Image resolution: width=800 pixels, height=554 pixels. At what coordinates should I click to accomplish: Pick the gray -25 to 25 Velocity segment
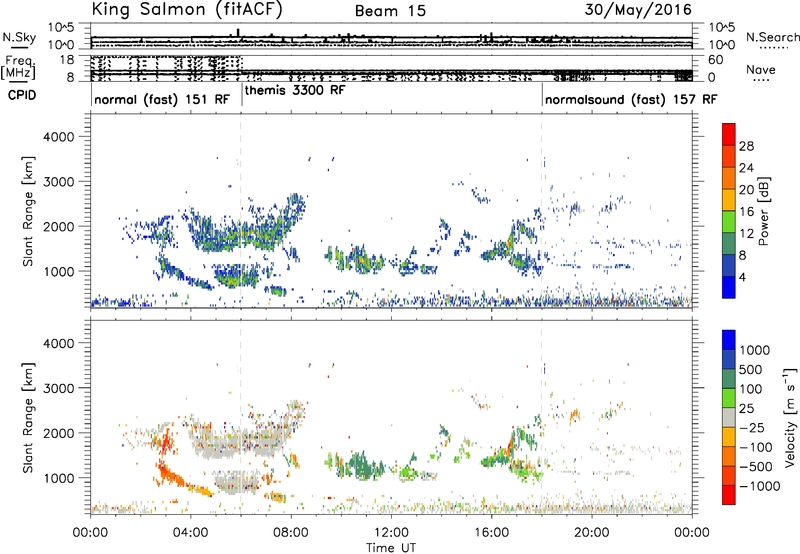click(729, 417)
